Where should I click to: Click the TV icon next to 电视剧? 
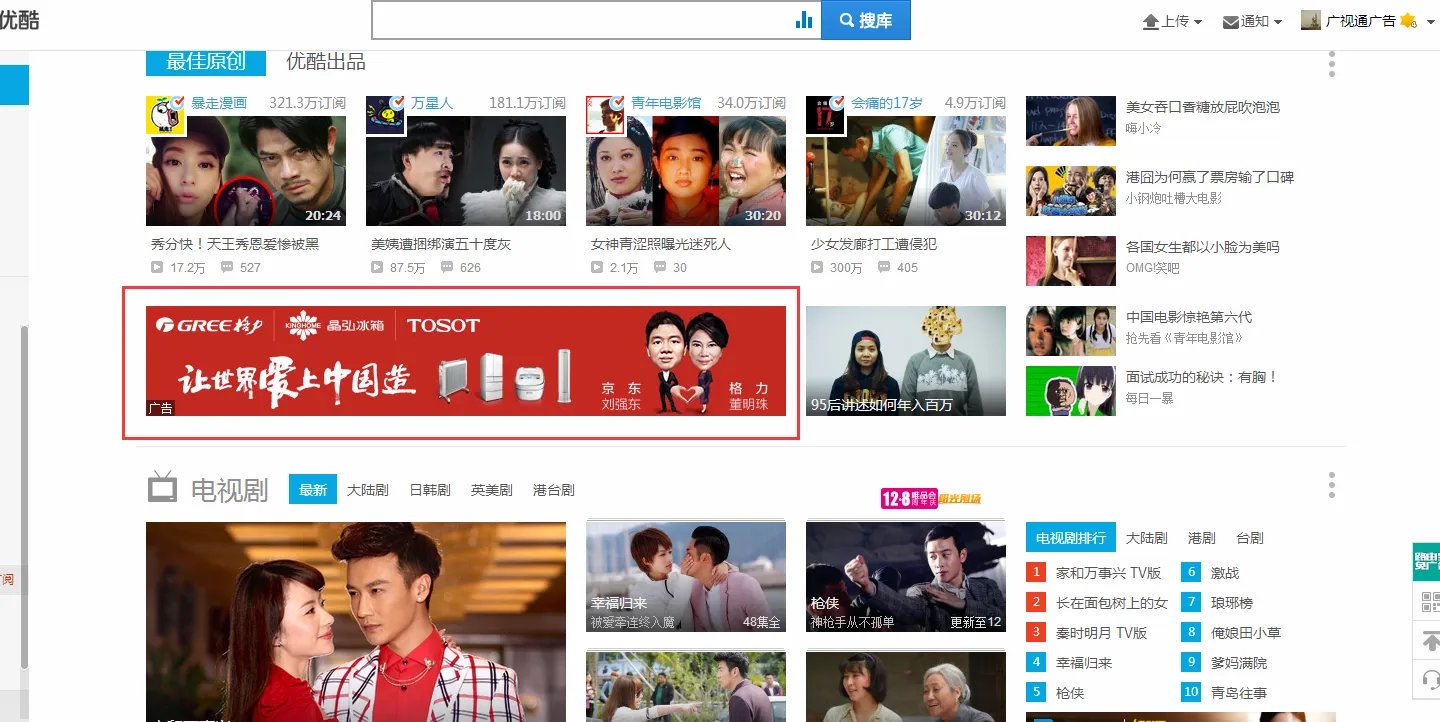(x=162, y=488)
